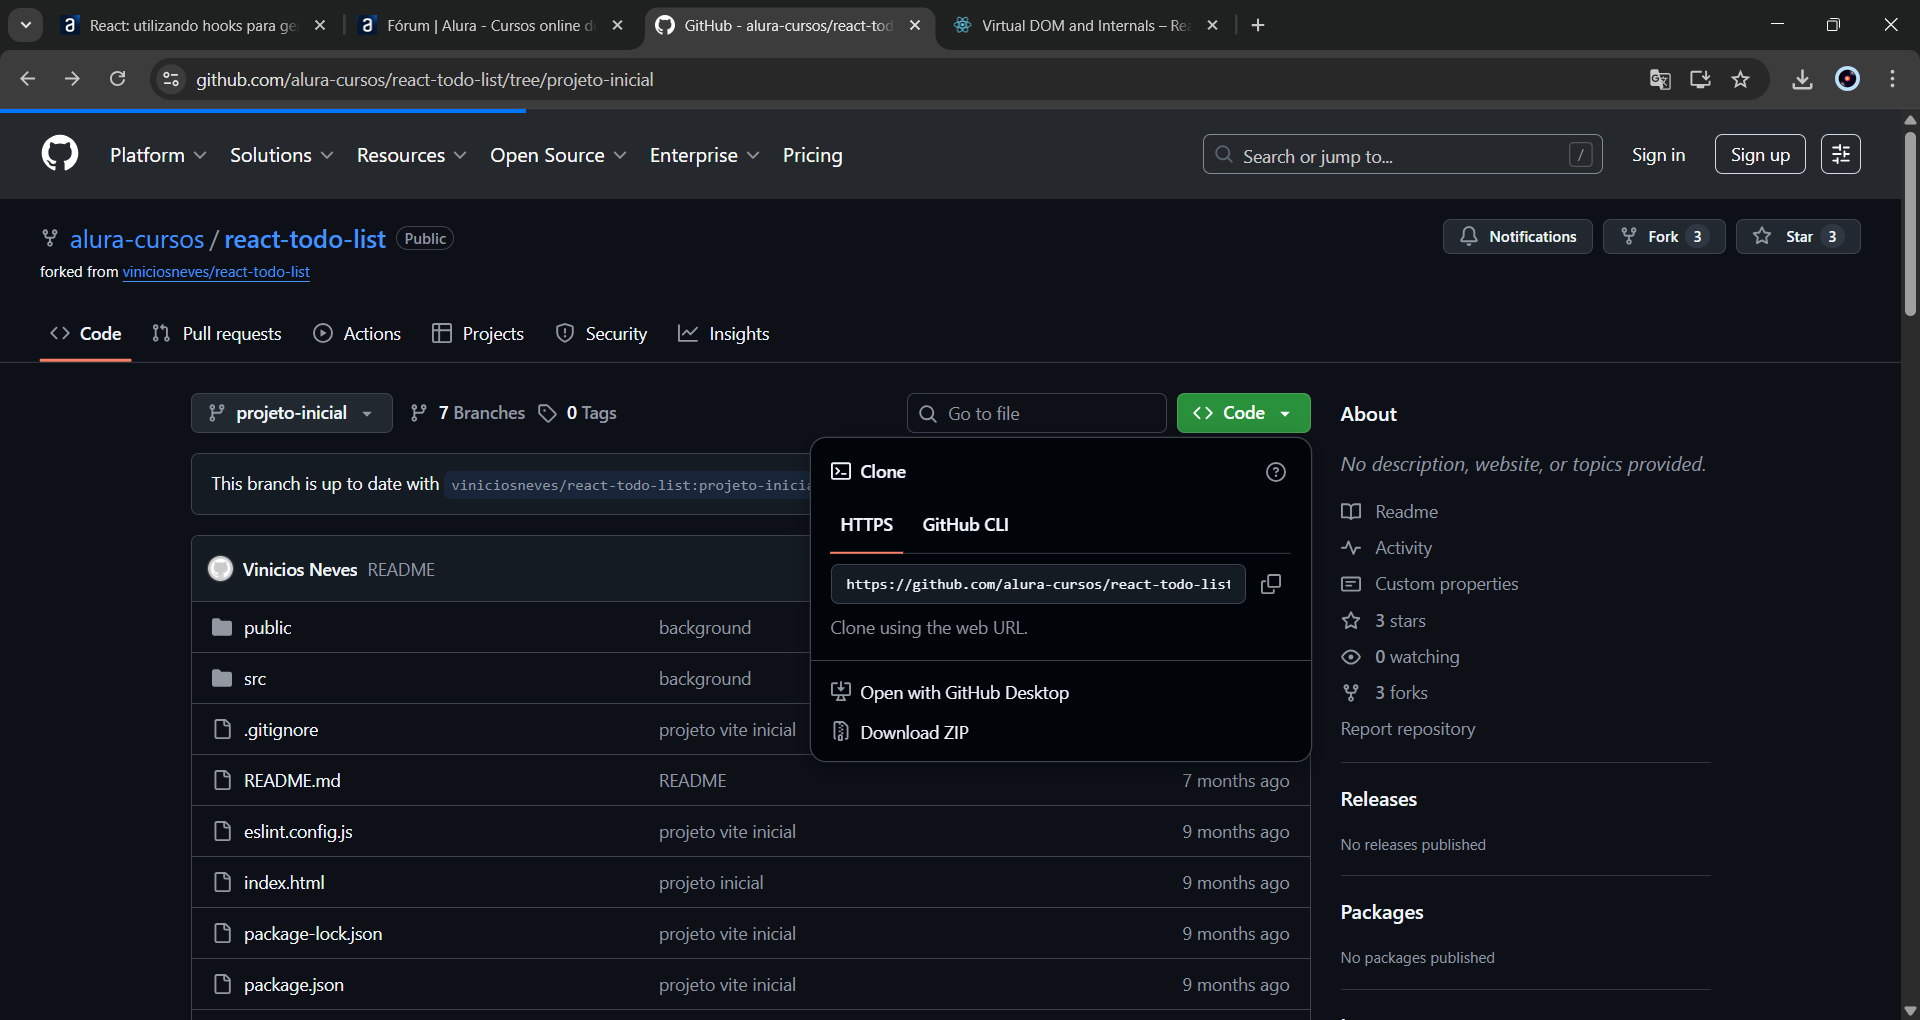Screen dimensions: 1920x1020
Task: Select Download ZIP option
Action: (x=914, y=733)
